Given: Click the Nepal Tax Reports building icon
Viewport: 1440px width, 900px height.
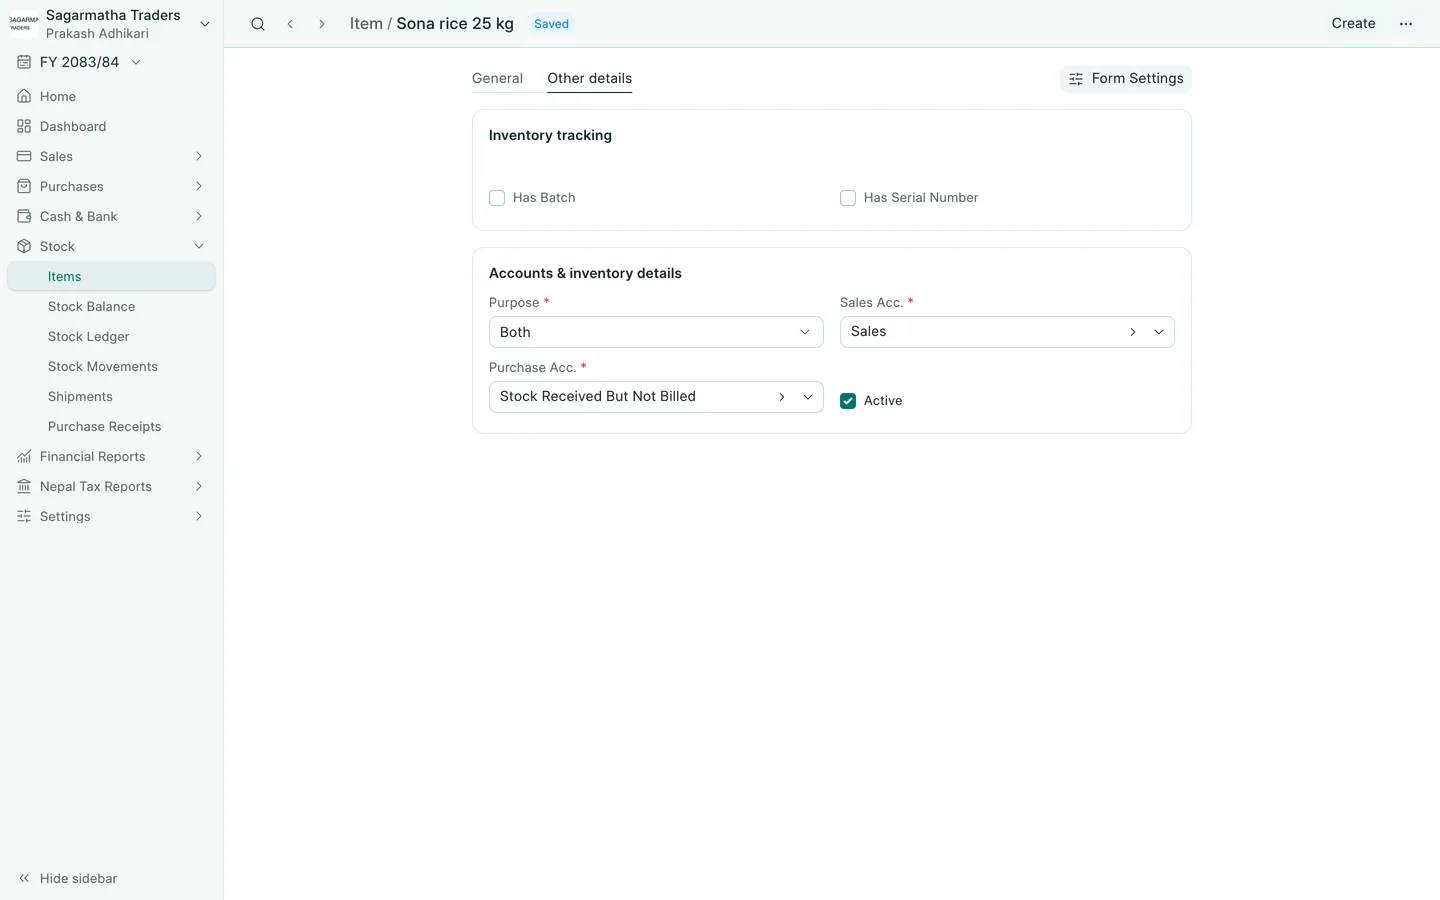Looking at the screenshot, I should point(24,486).
